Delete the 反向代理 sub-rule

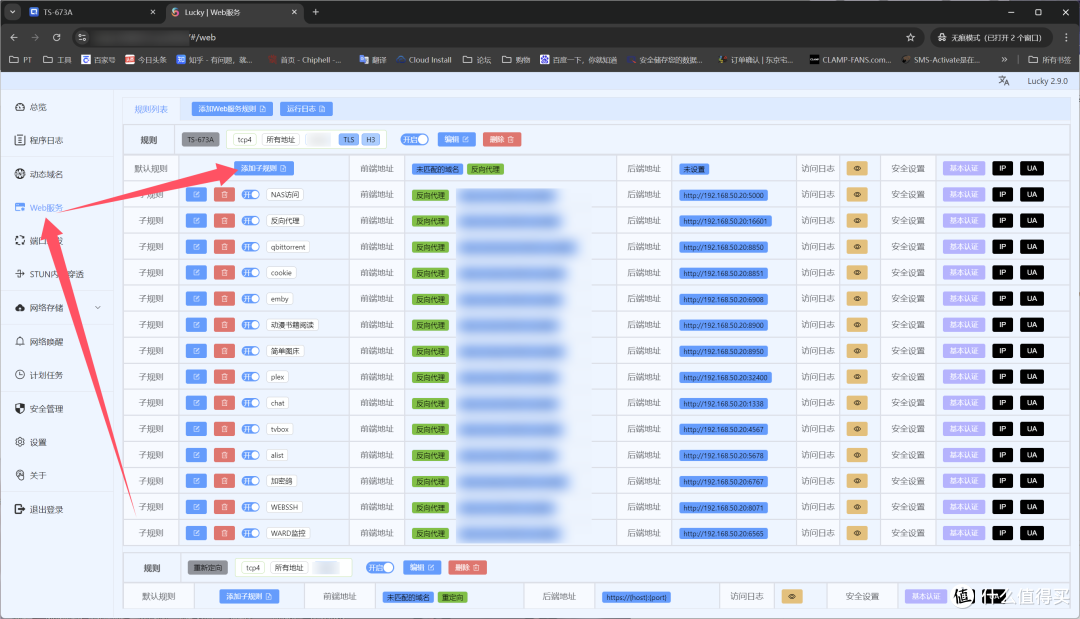224,221
